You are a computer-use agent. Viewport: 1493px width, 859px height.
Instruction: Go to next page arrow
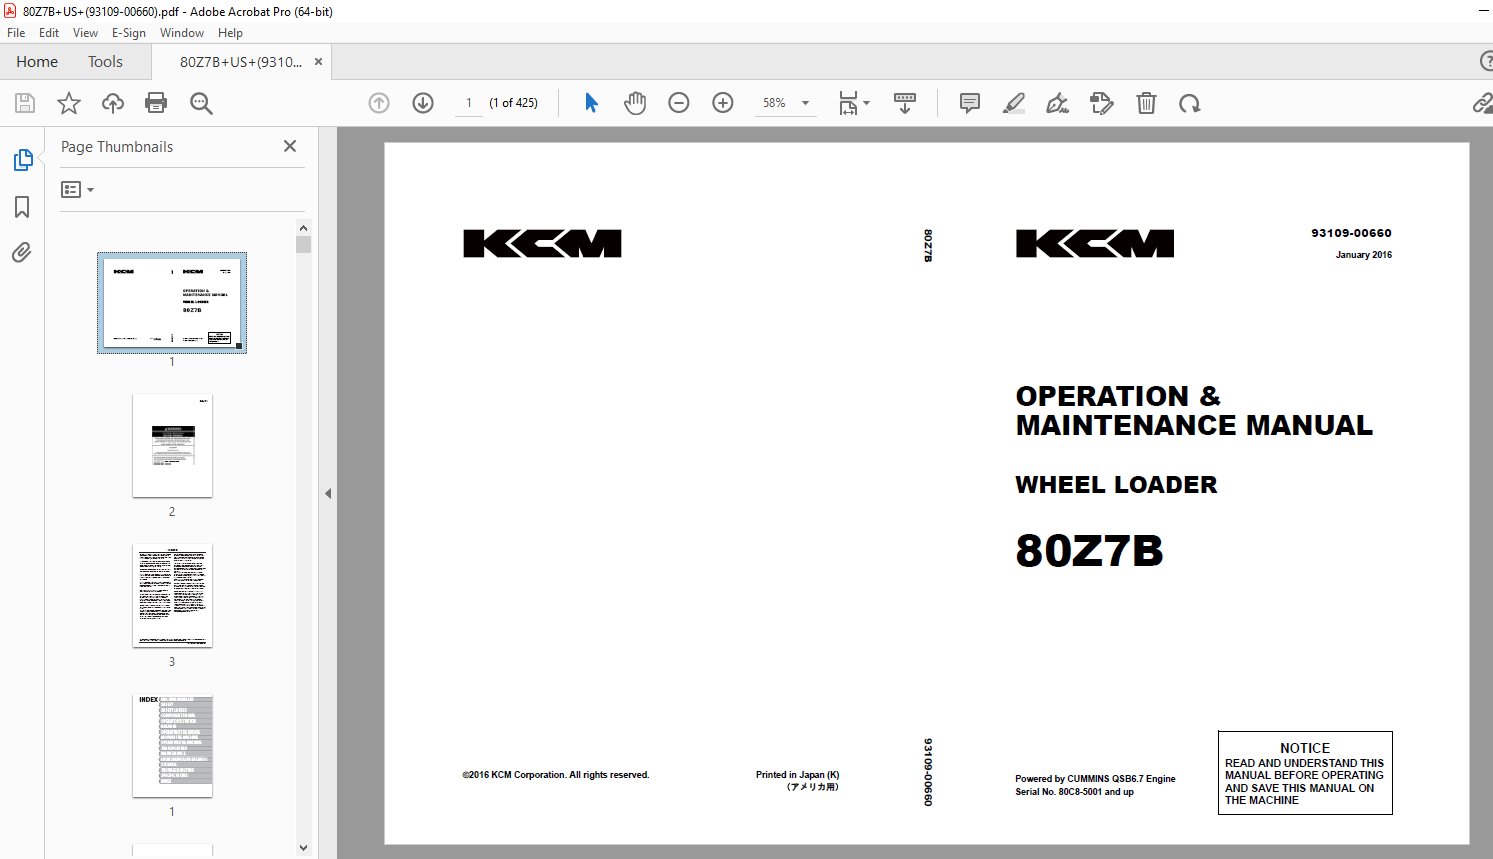423,103
